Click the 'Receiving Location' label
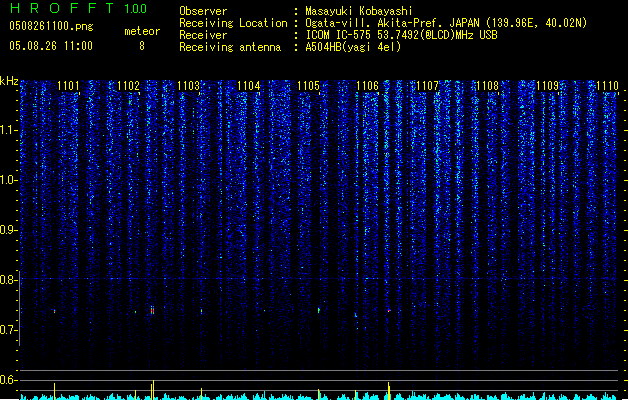The width and height of the screenshot is (629, 400). [x=233, y=23]
